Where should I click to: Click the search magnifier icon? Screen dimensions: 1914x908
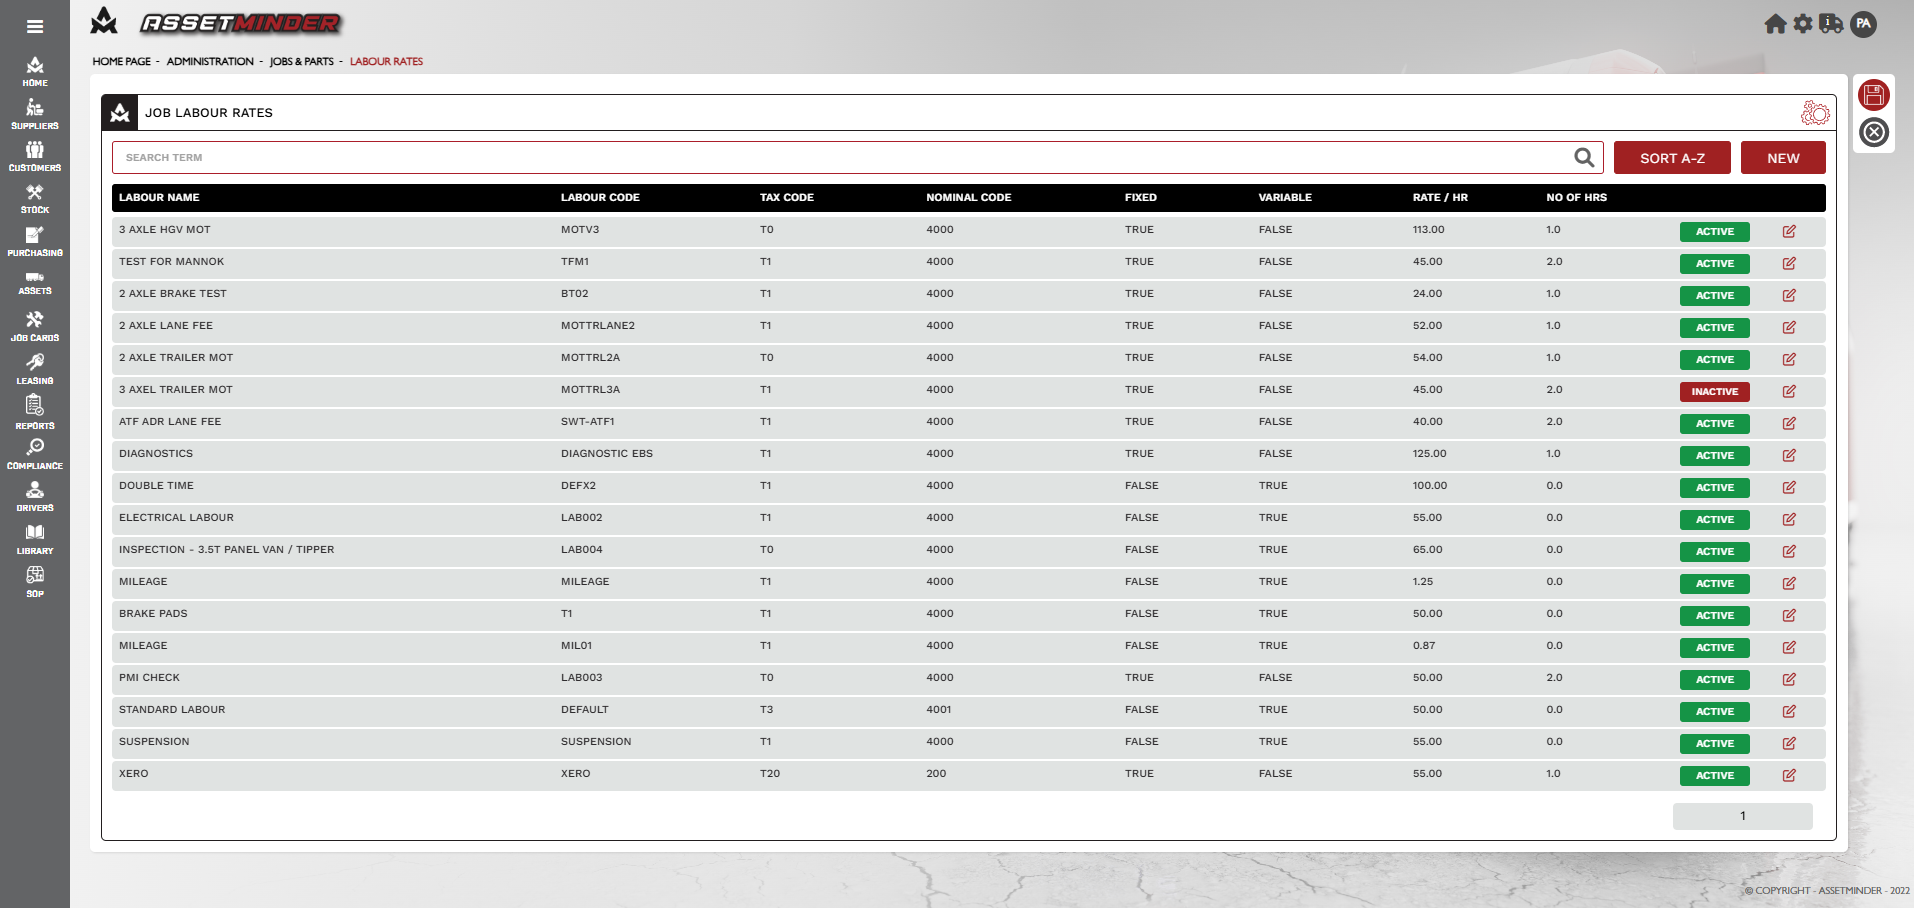(1584, 158)
